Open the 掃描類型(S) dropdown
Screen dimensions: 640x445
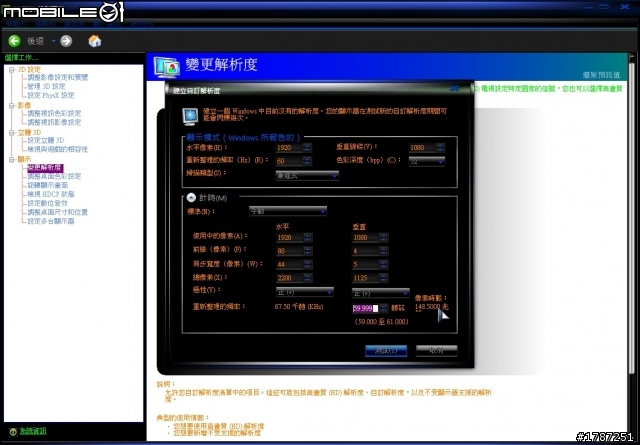(x=307, y=176)
